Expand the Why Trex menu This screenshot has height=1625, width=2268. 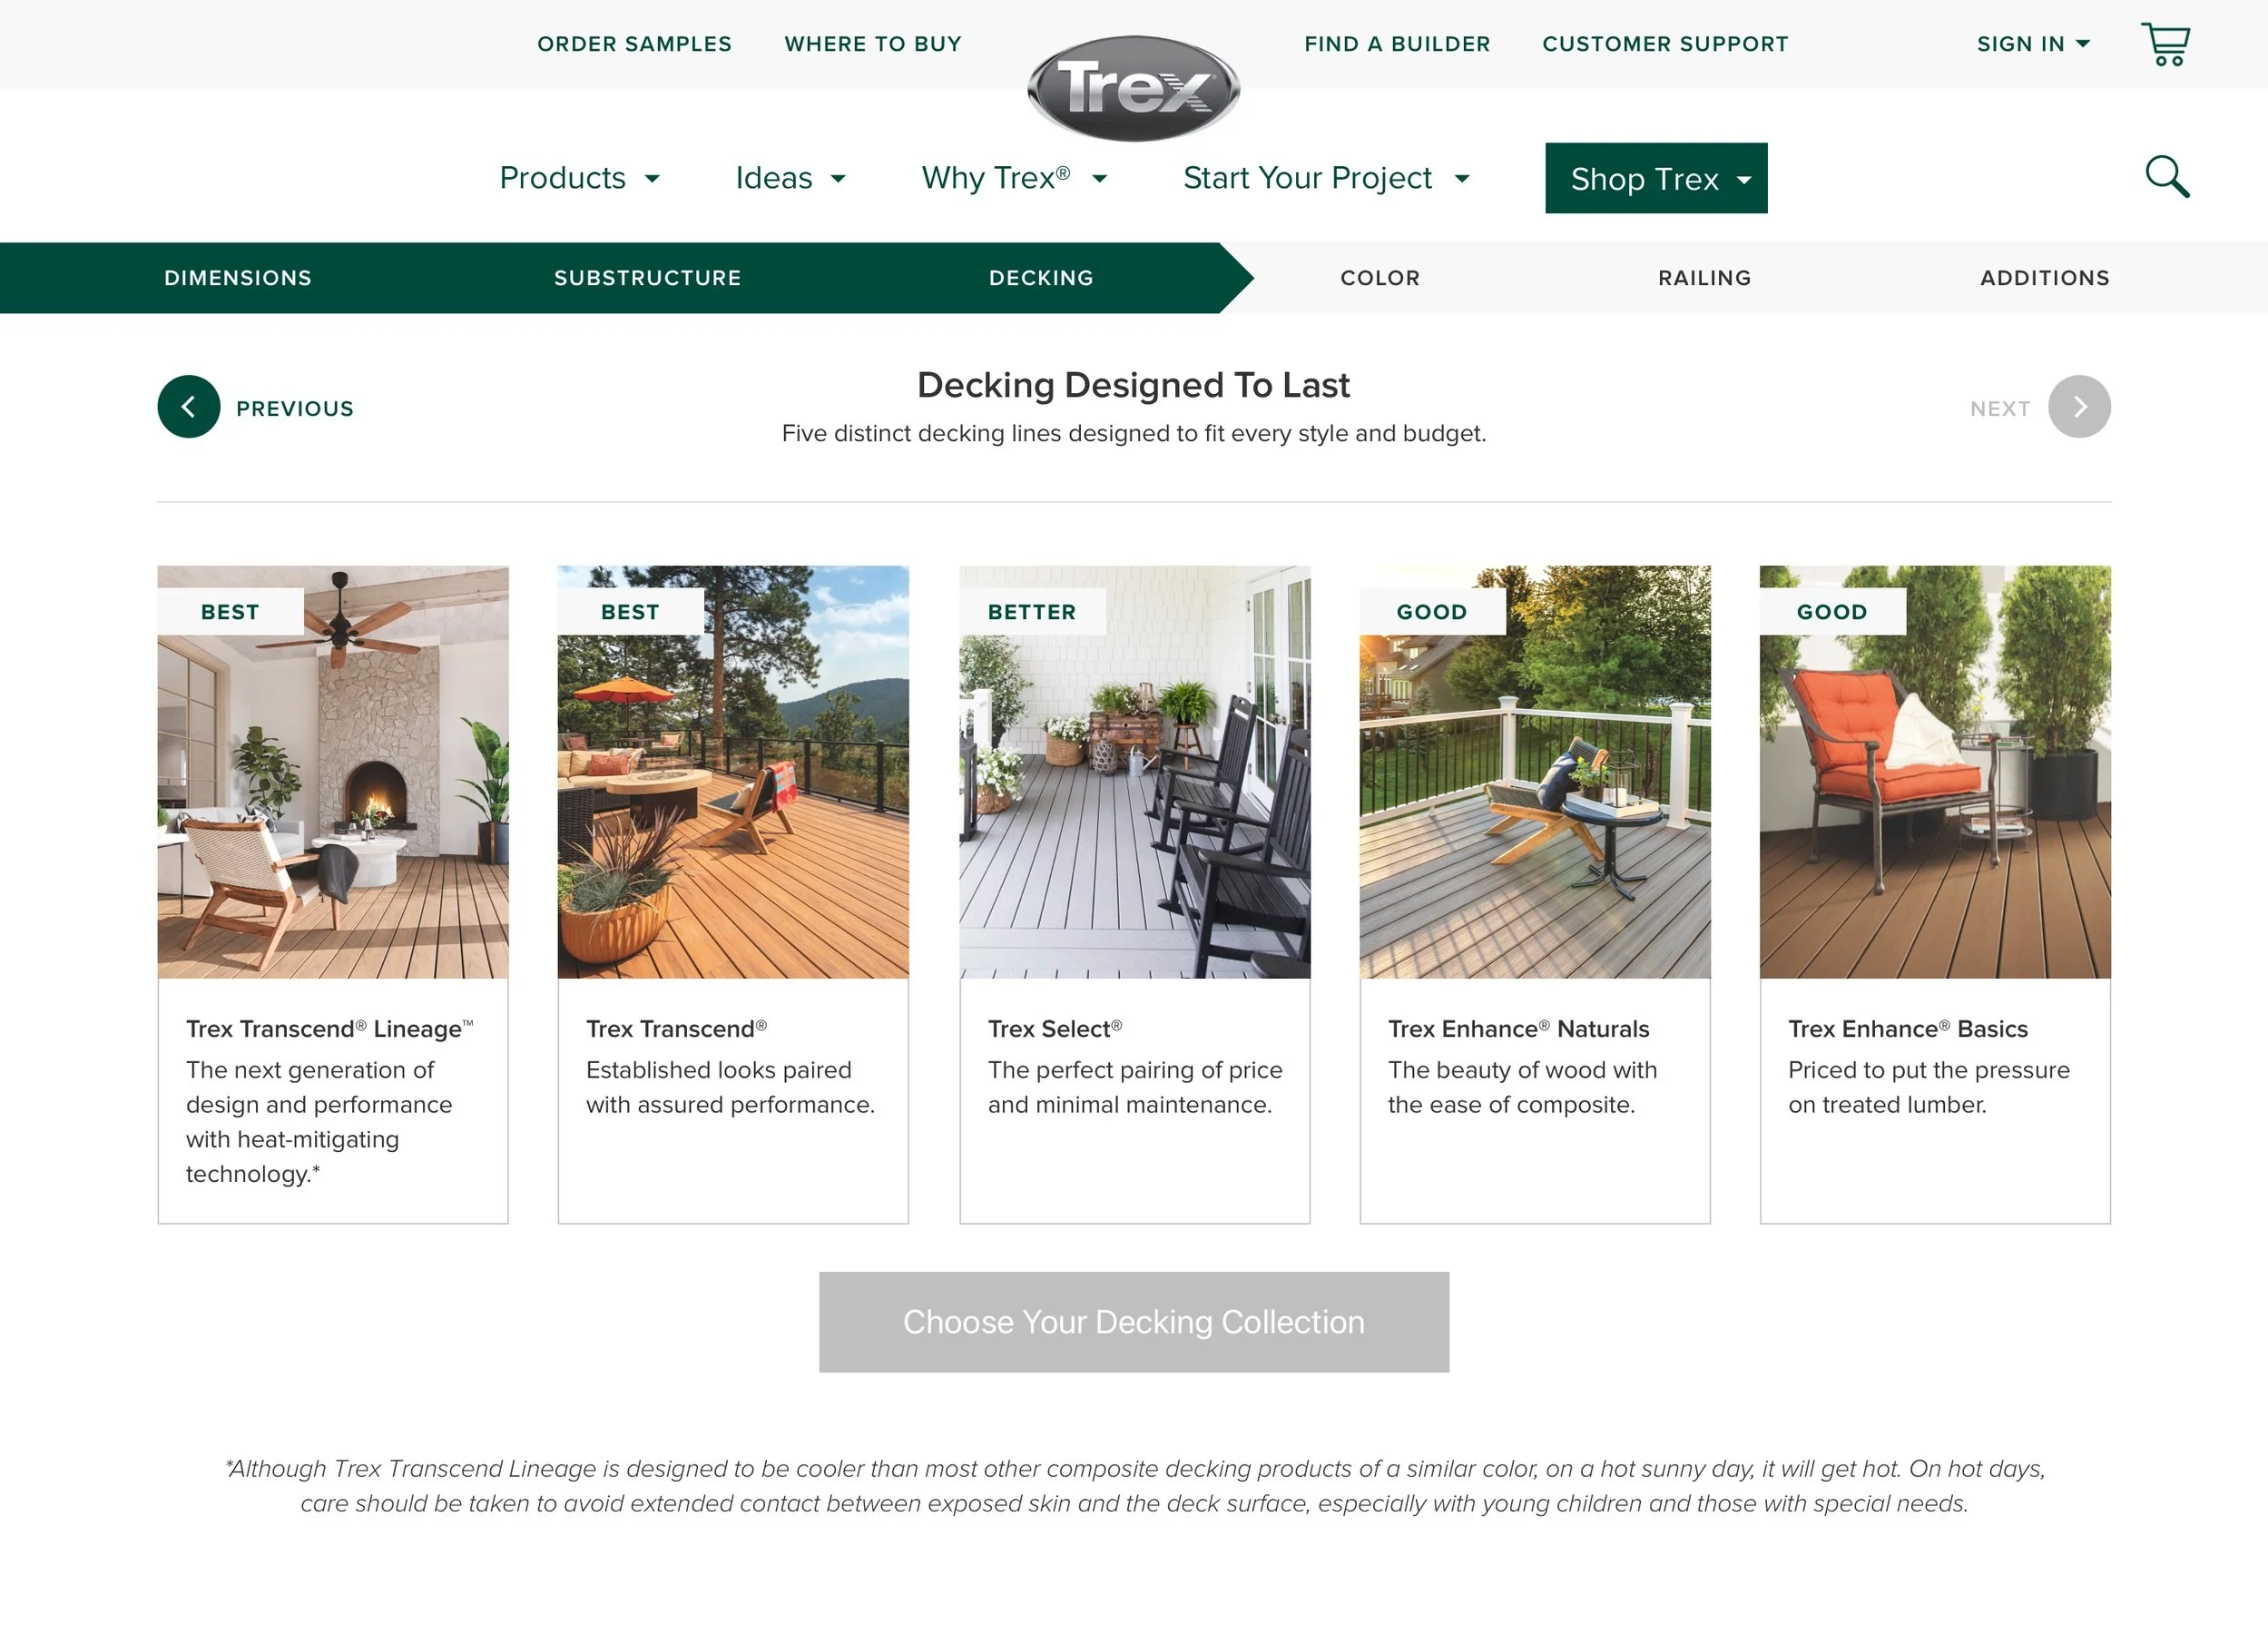1014,178
